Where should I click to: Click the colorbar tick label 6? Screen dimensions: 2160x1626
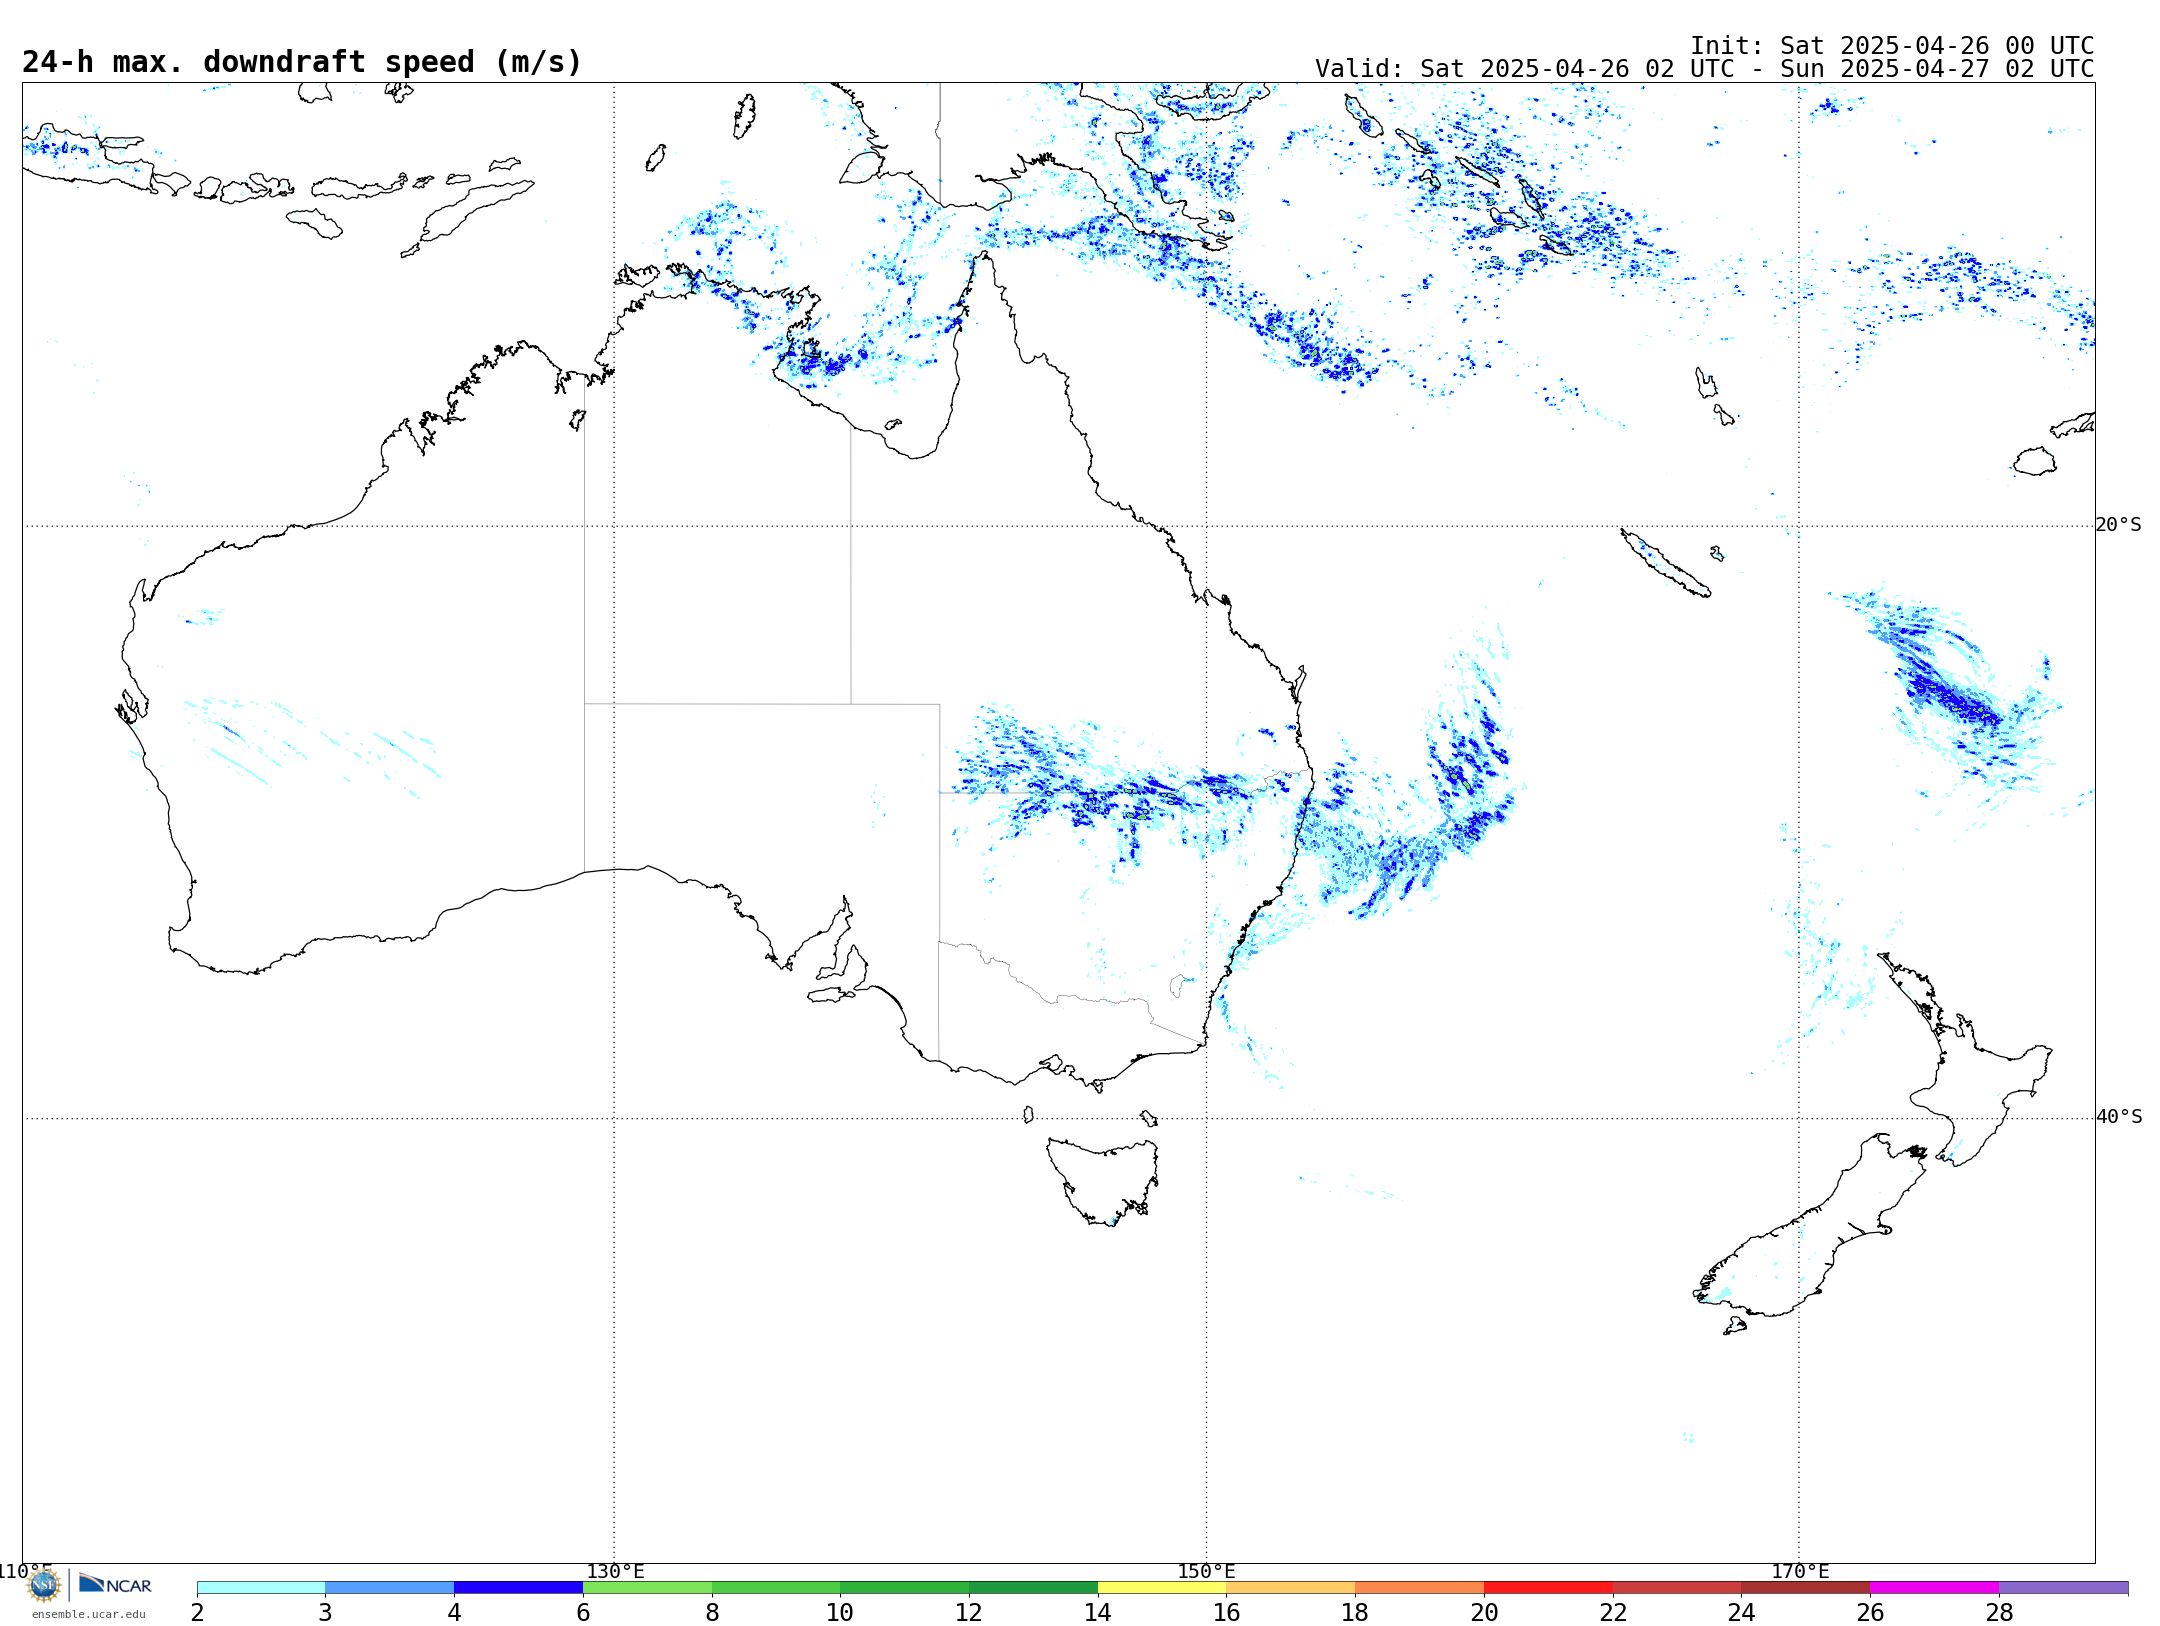[583, 1612]
